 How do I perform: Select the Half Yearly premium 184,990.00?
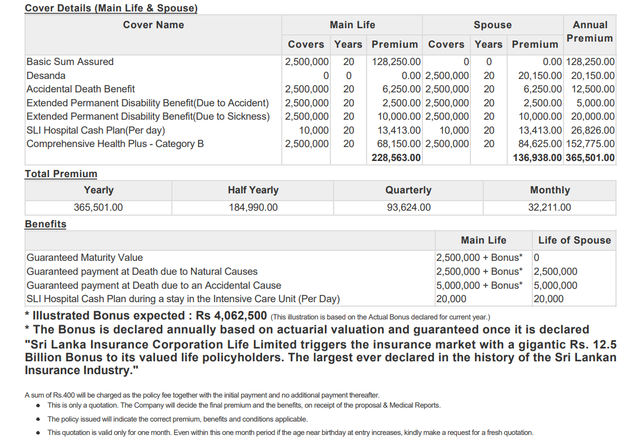253,207
